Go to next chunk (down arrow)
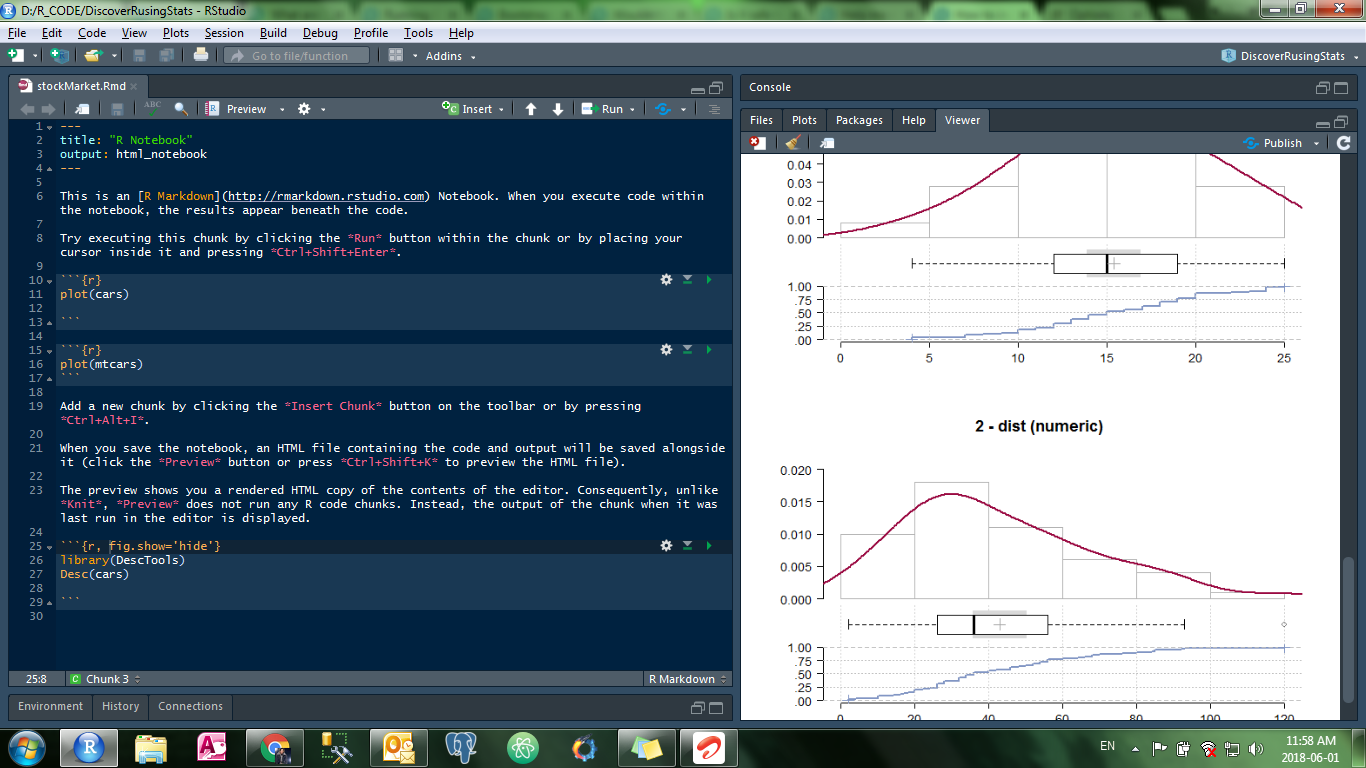 click(558, 109)
